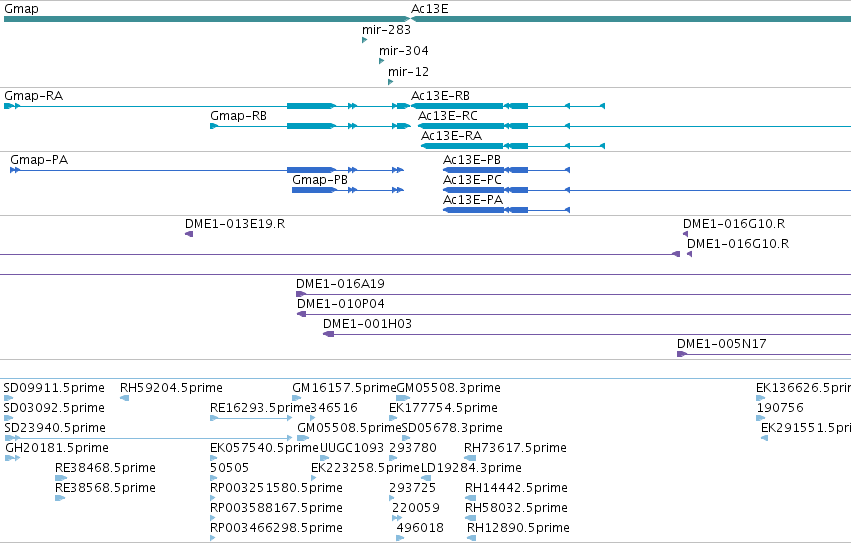Click the mir-283 arrow glyph

pos(364,40)
